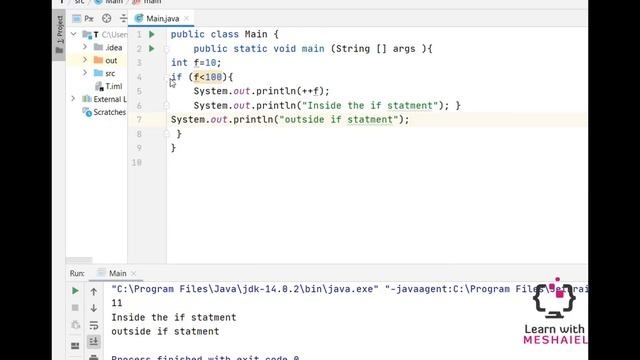Toggle the 1: Project tool window stripe
The image size is (640, 360).
click(60, 35)
